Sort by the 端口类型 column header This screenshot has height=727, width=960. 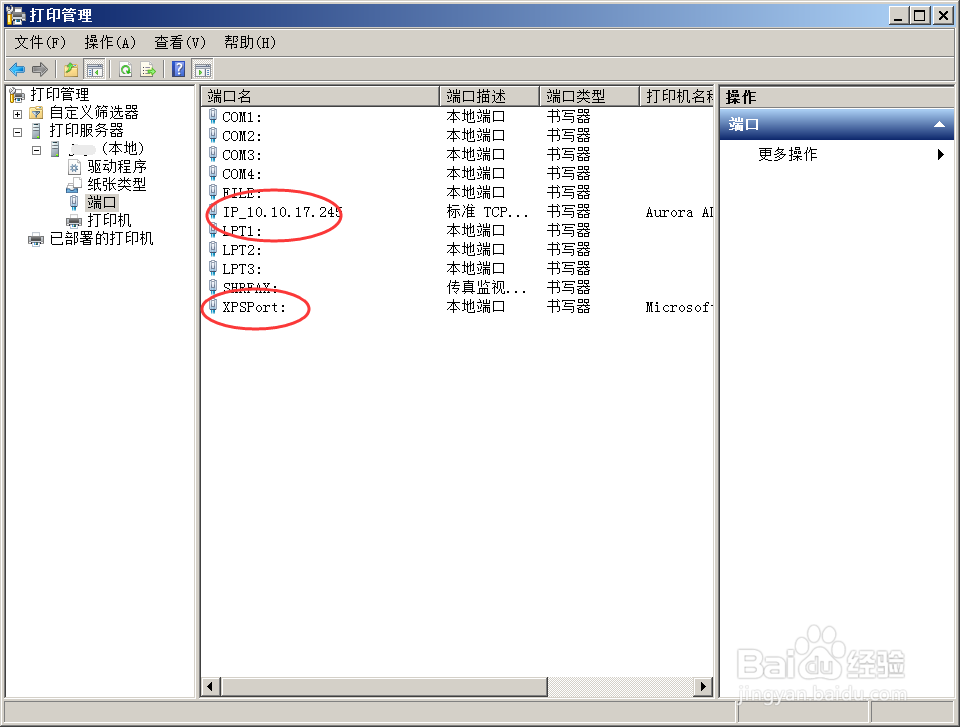pyautogui.click(x=590, y=96)
